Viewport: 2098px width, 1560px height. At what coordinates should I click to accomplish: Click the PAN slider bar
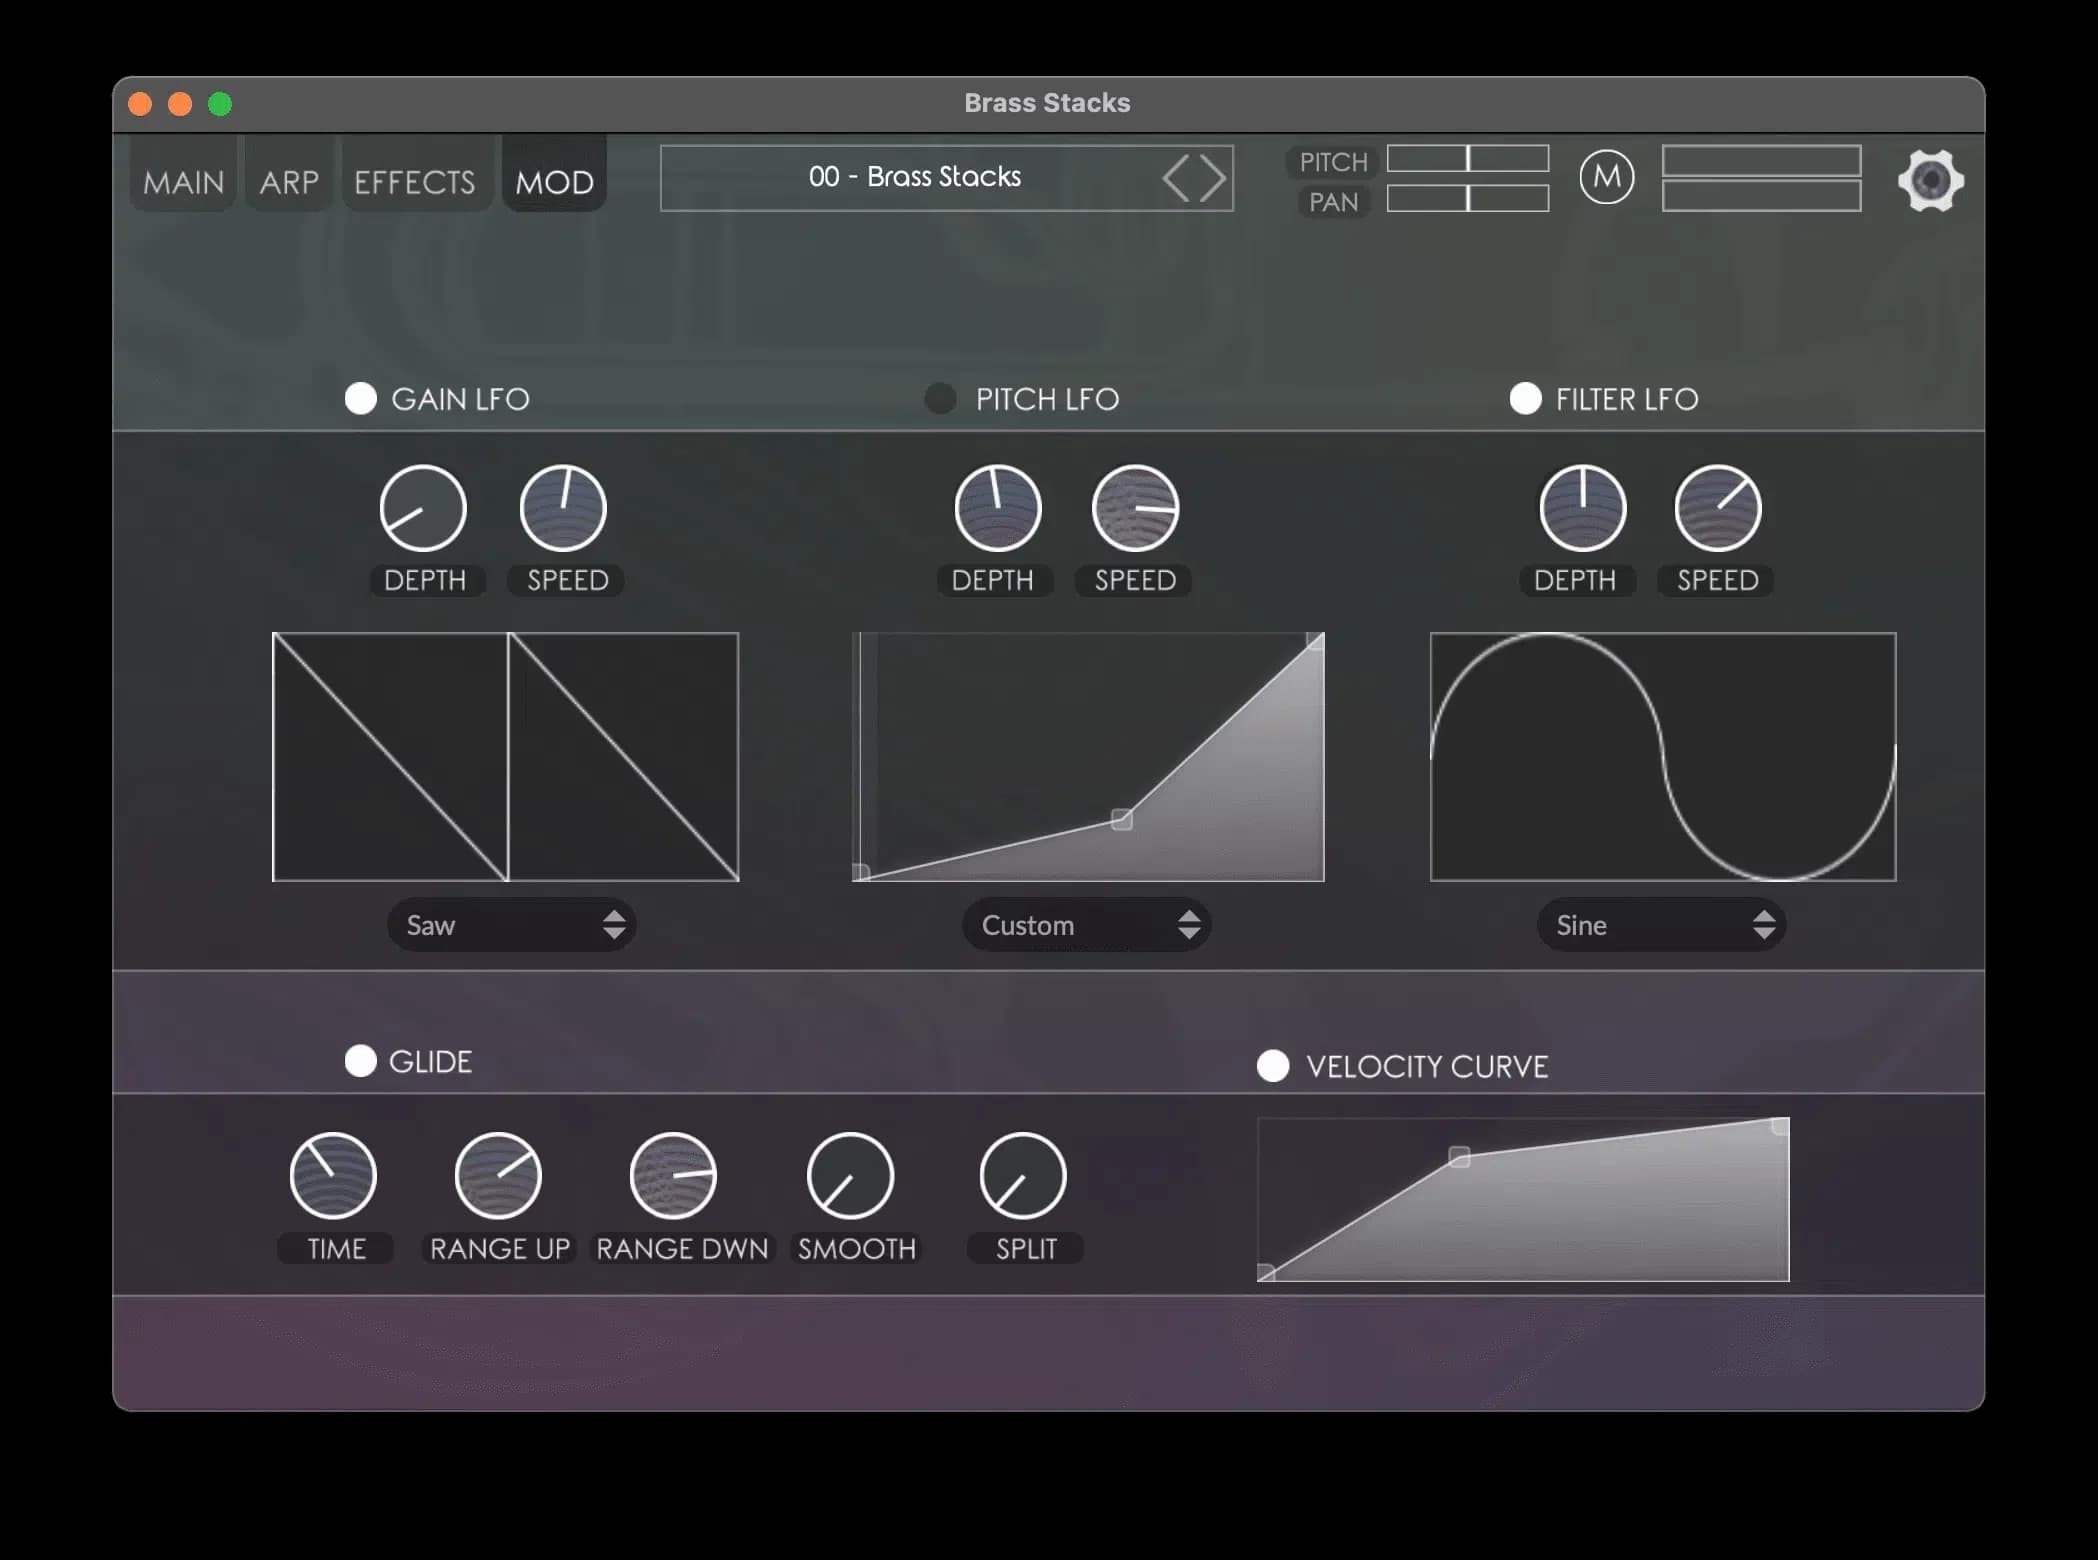click(1467, 199)
